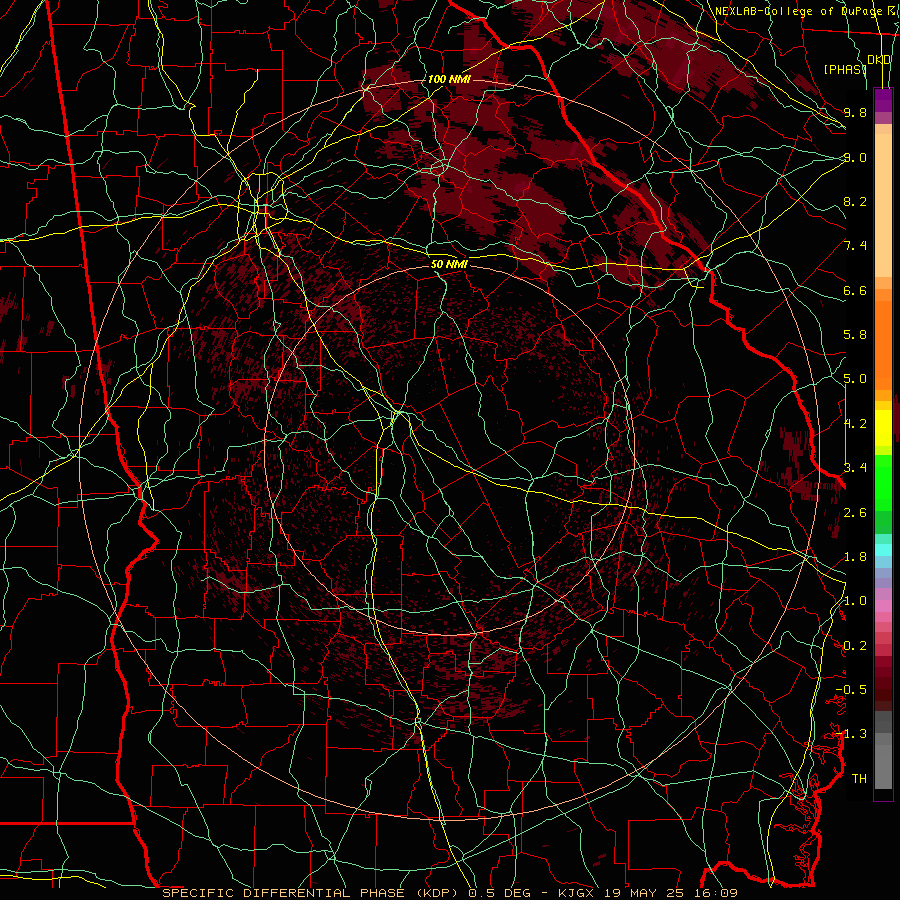The width and height of the screenshot is (900, 900).
Task: Click the "TH" threshold label on the scale
Action: point(859,779)
